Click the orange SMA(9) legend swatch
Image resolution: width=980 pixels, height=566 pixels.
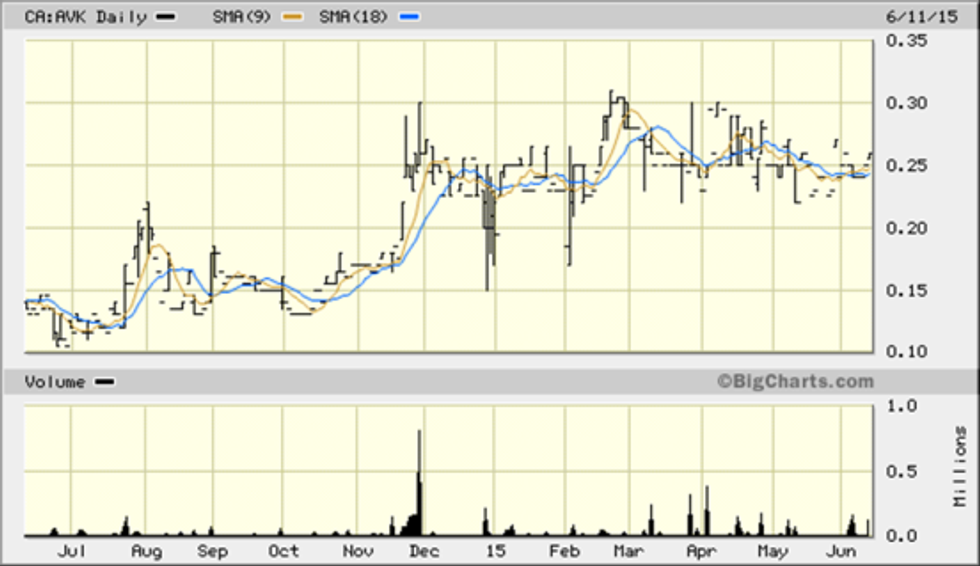(x=291, y=18)
